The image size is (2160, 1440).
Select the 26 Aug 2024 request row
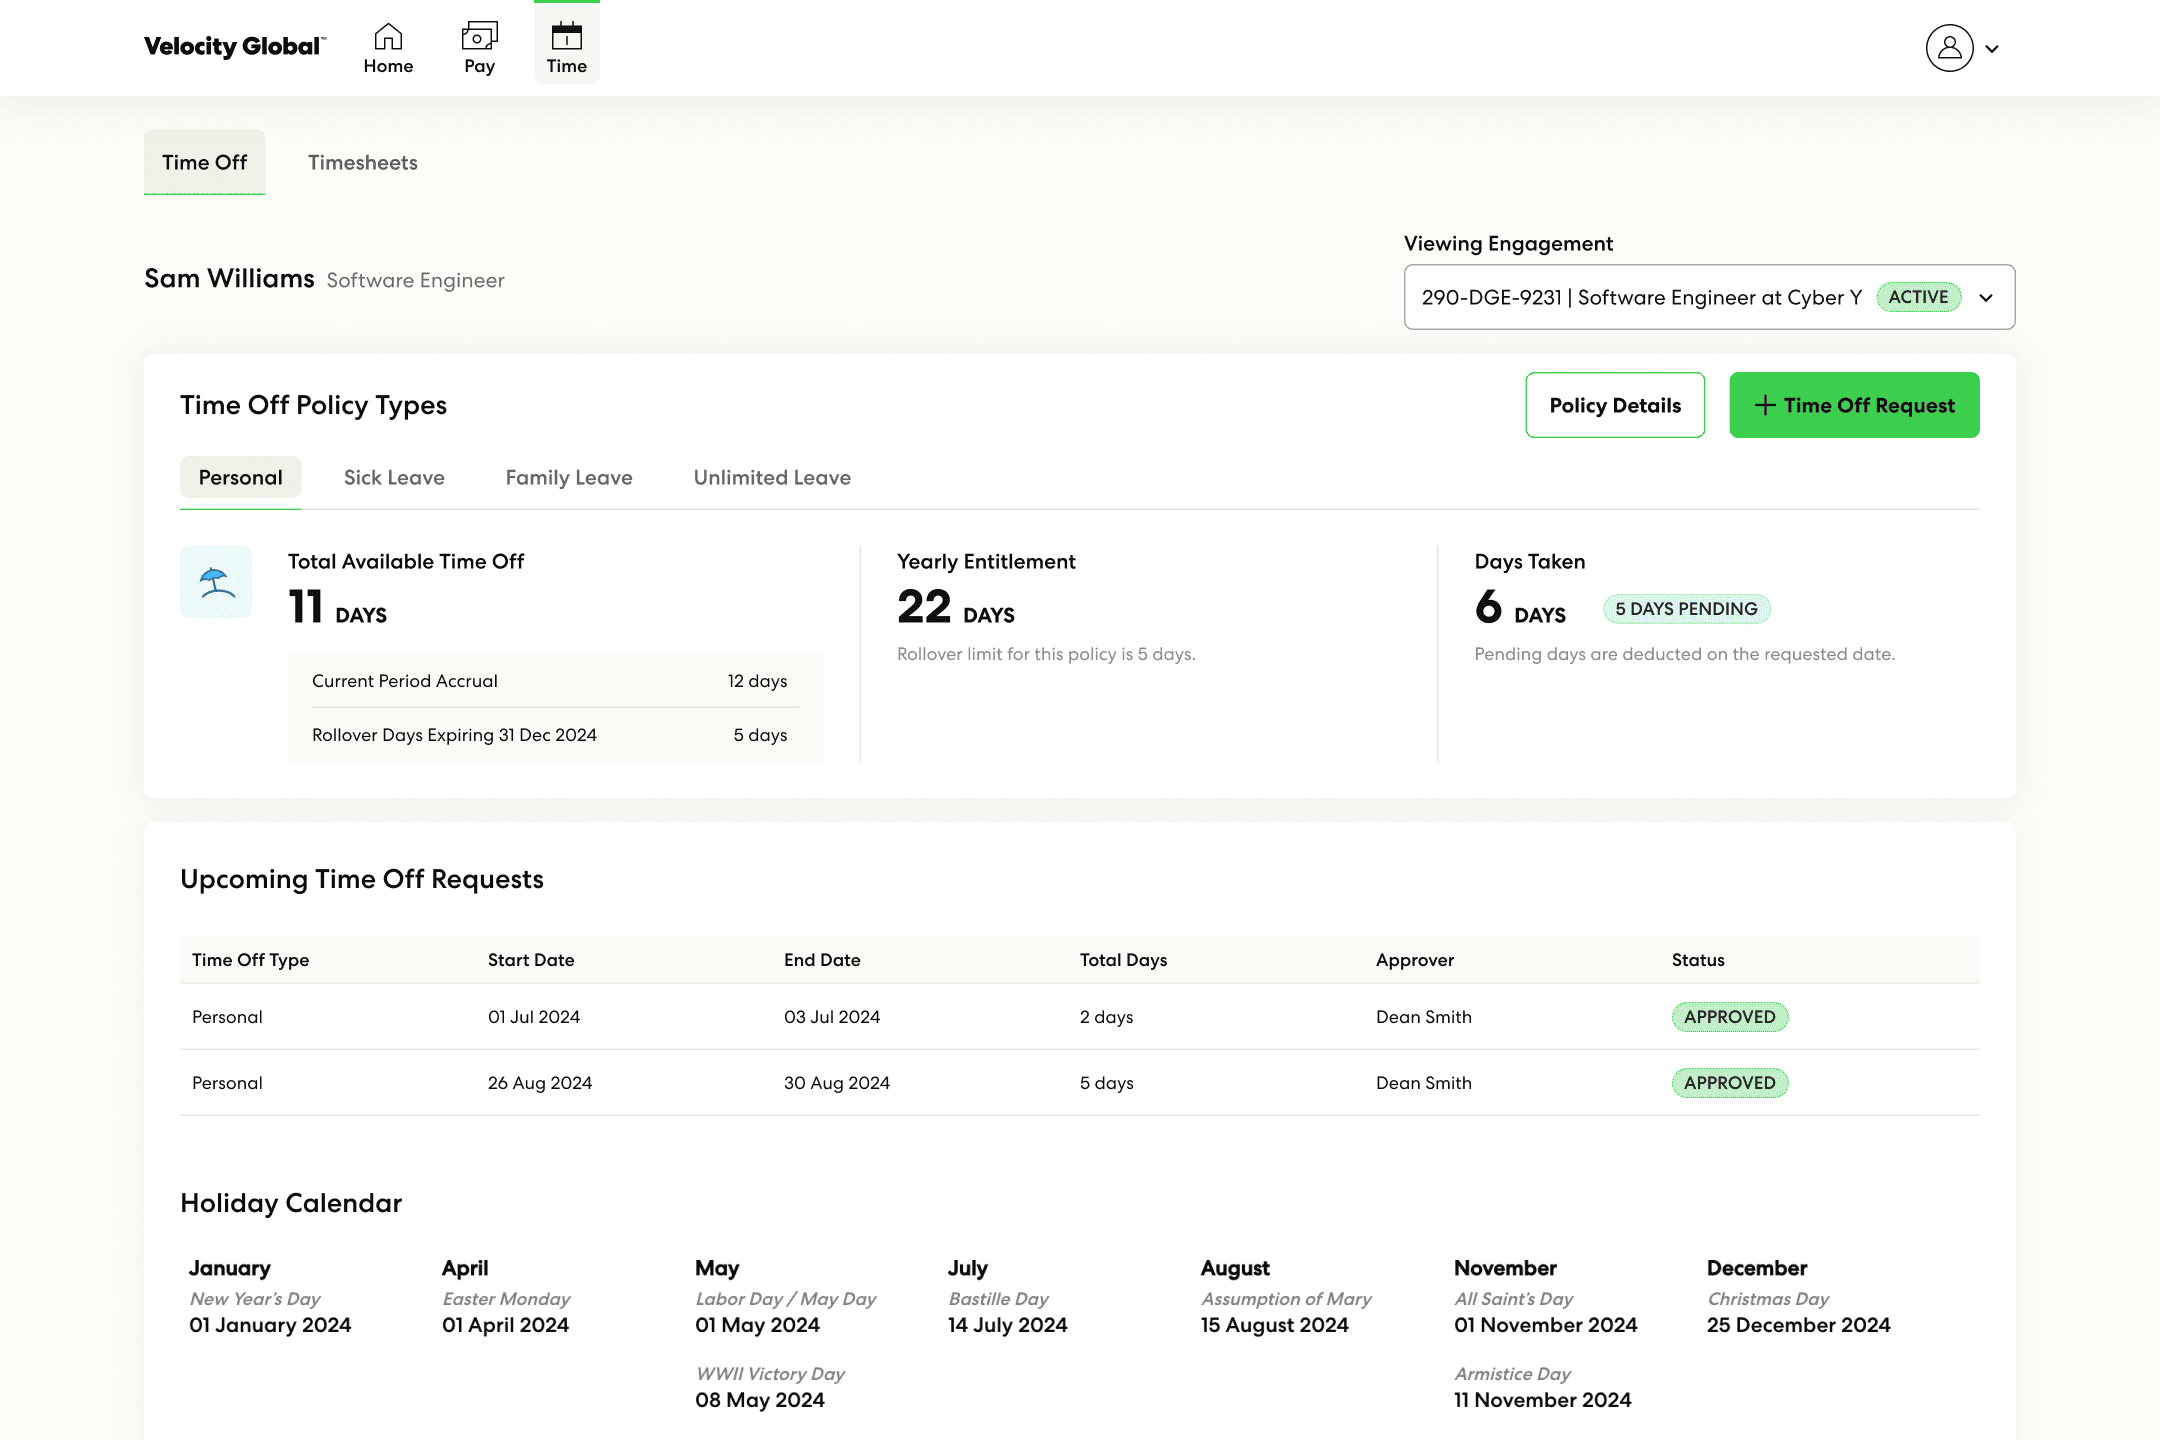coord(540,1083)
